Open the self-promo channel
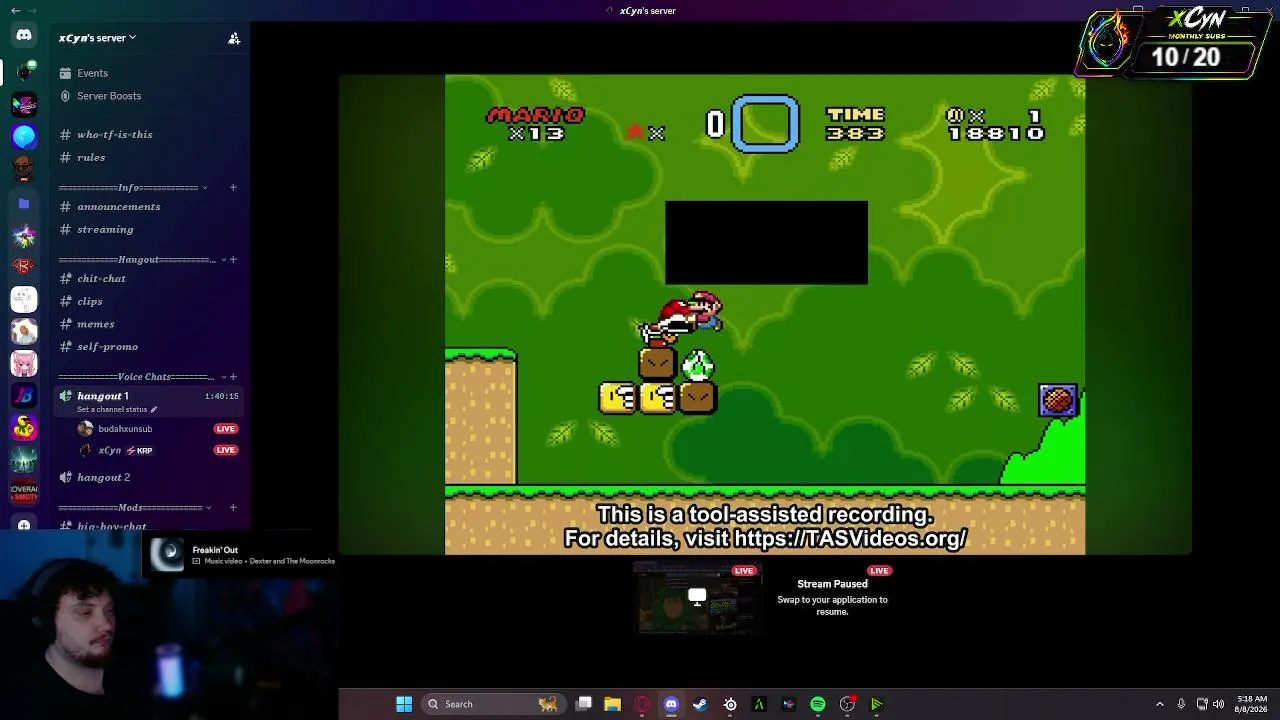 (x=150, y=346)
